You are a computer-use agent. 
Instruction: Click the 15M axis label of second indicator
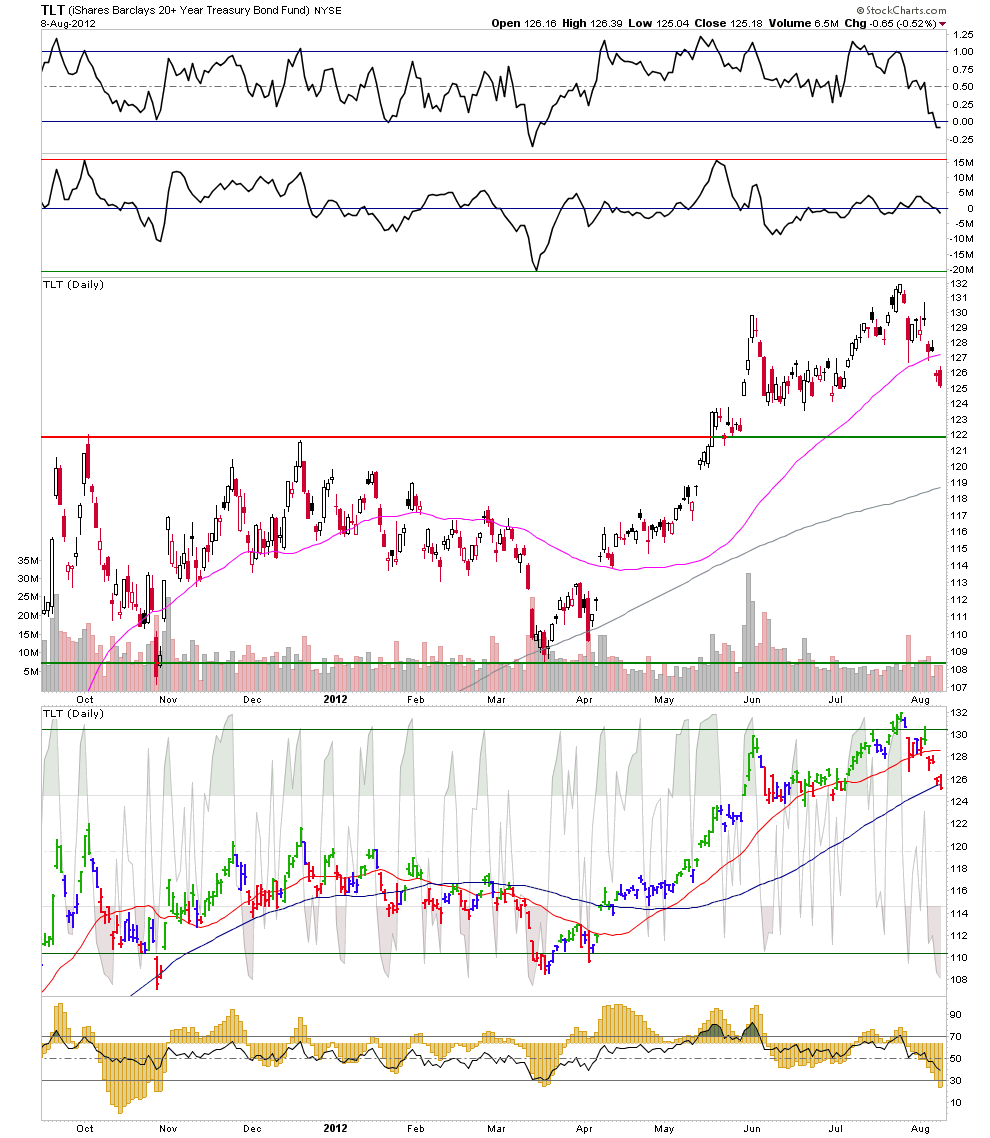point(963,162)
